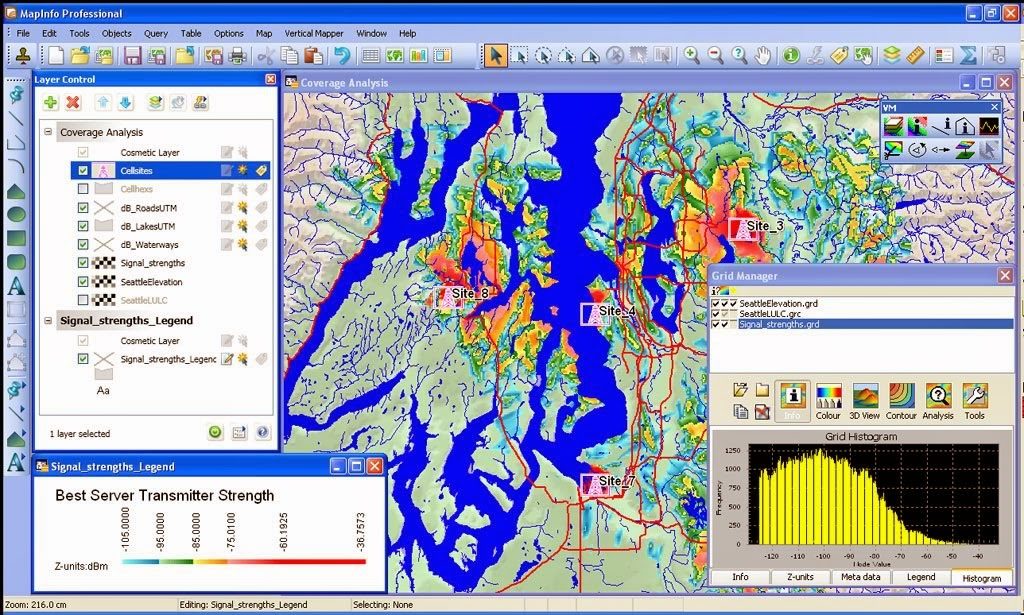The height and width of the screenshot is (615, 1024).
Task: Open the Colour editor in Grid Manager
Action: 829,396
